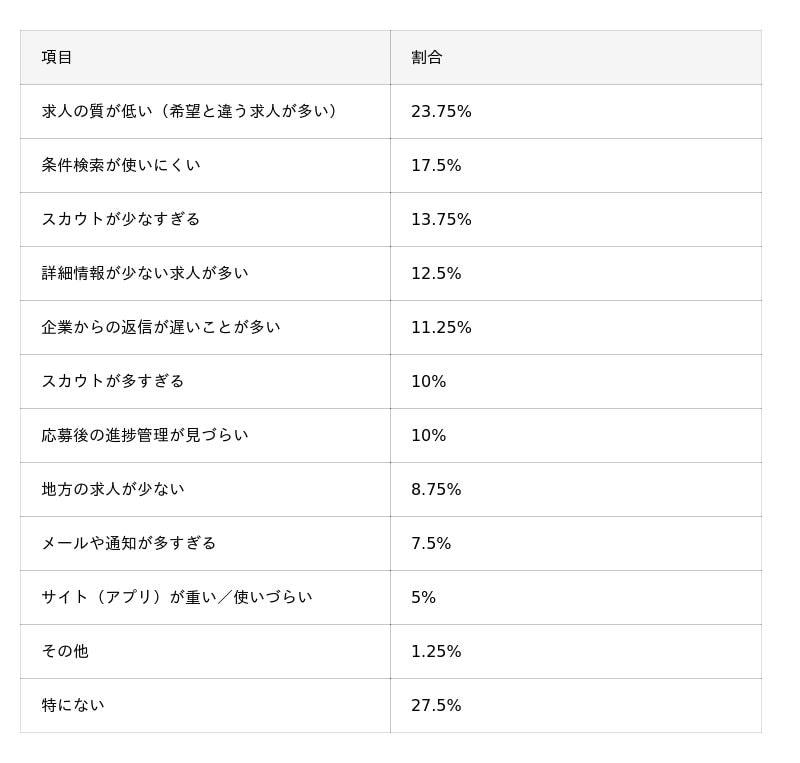Image resolution: width=800 pixels, height=763 pixels.
Task: Click the 11.25% percentage cell
Action: (441, 327)
